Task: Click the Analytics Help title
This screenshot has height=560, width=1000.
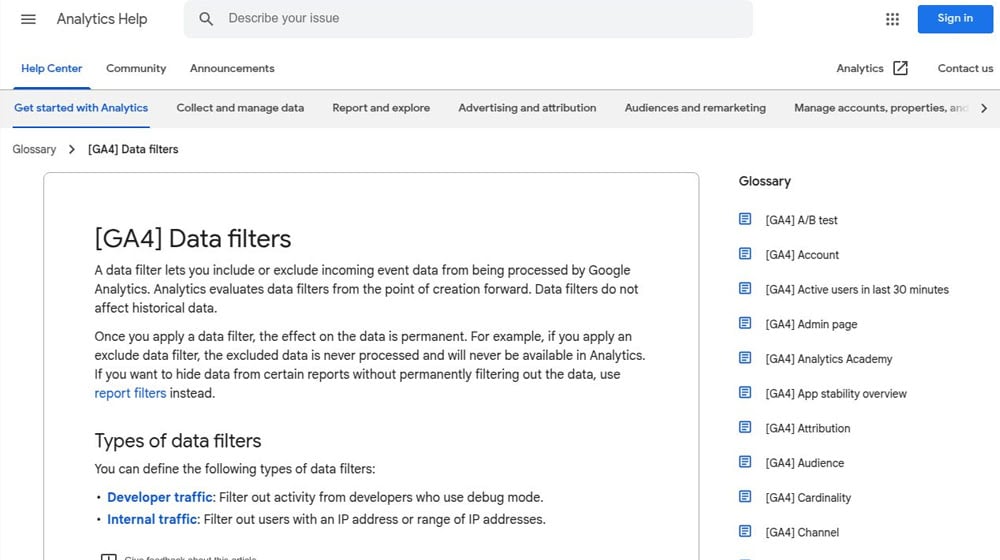Action: coord(102,19)
